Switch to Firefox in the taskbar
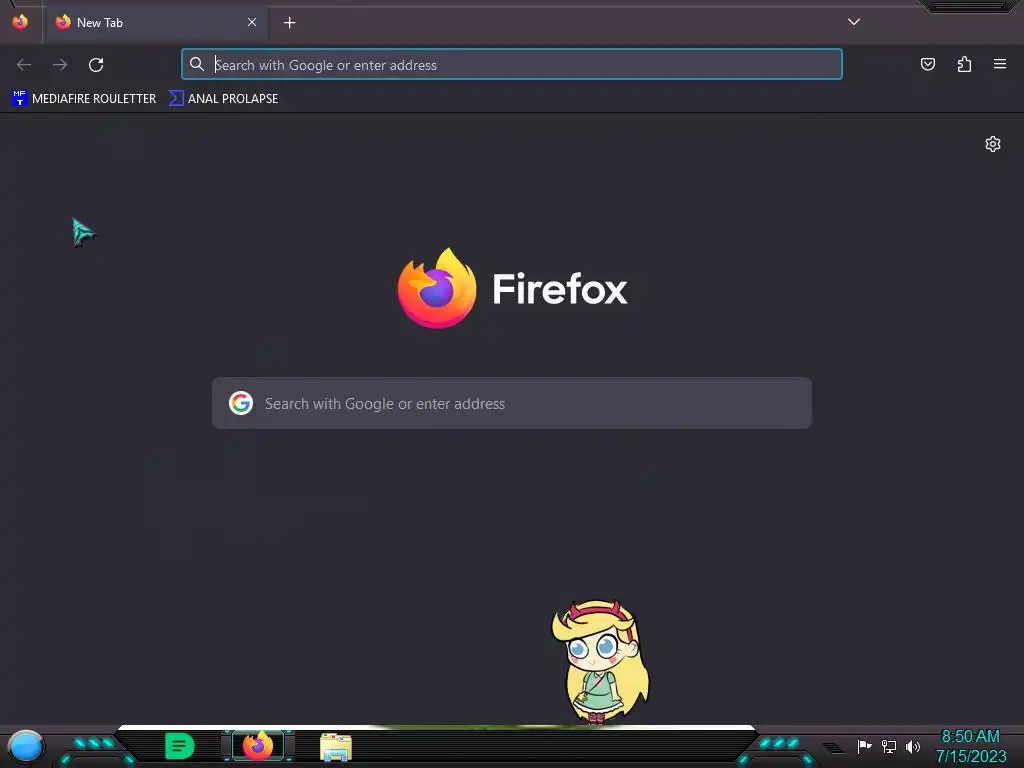 click(258, 746)
